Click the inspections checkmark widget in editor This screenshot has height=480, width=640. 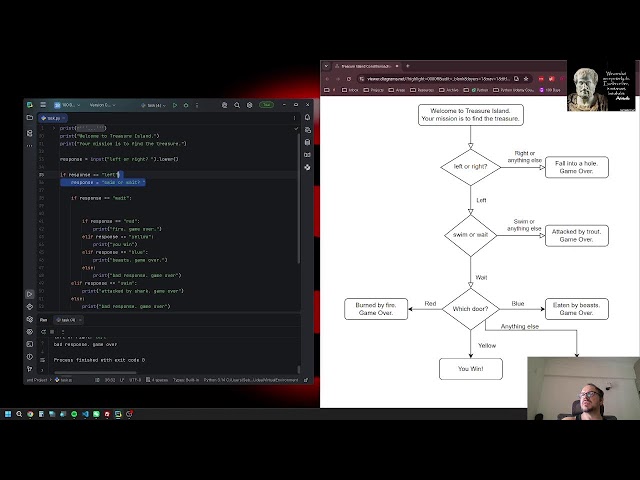point(296,129)
